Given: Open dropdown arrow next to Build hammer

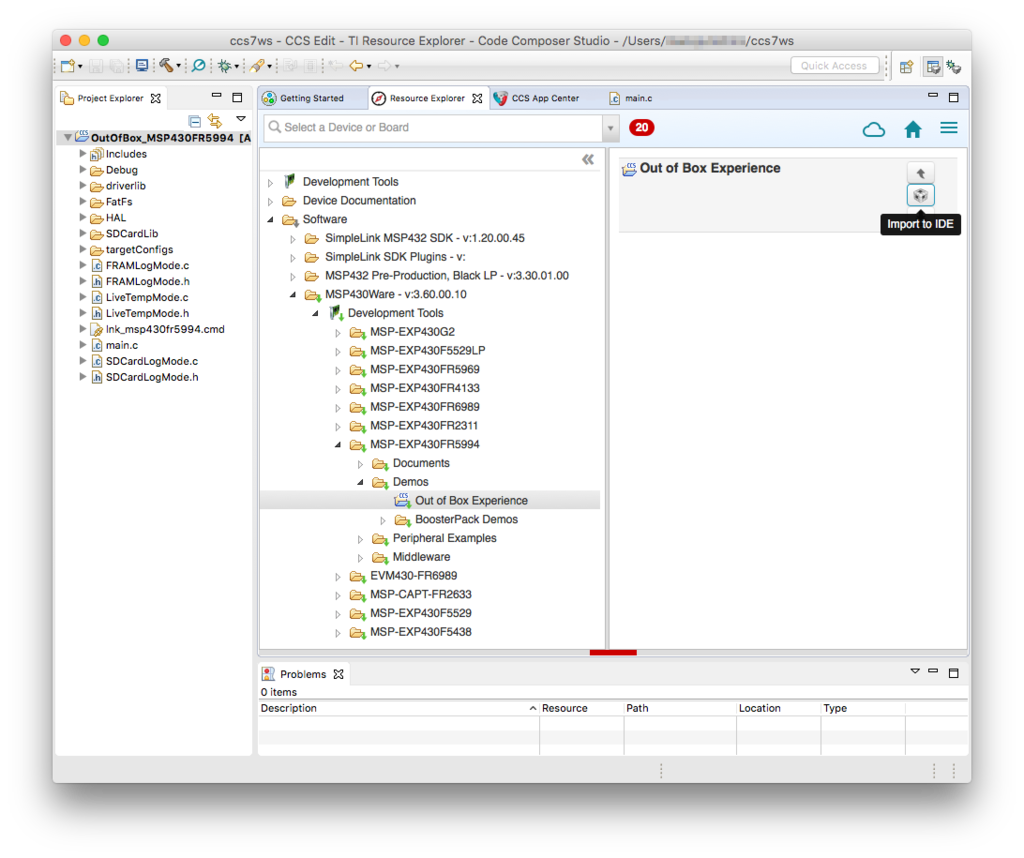Looking at the screenshot, I should point(178,67).
